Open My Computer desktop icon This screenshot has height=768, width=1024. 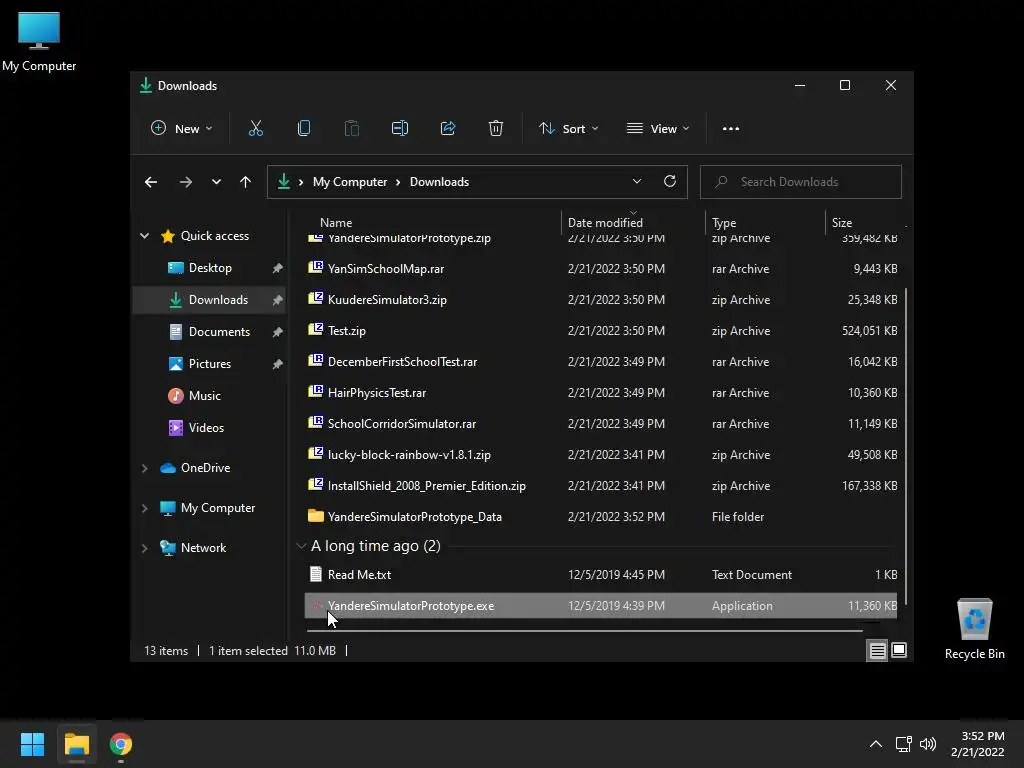39,42
